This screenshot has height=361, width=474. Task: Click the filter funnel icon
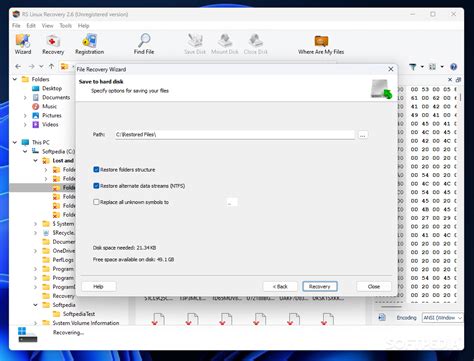click(x=413, y=67)
